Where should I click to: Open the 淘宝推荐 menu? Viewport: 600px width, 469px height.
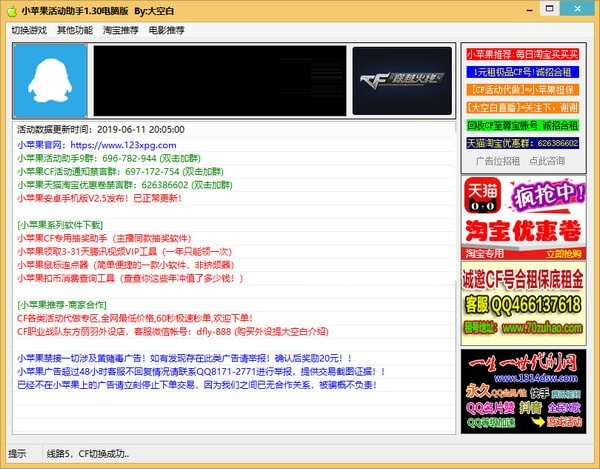[121, 30]
